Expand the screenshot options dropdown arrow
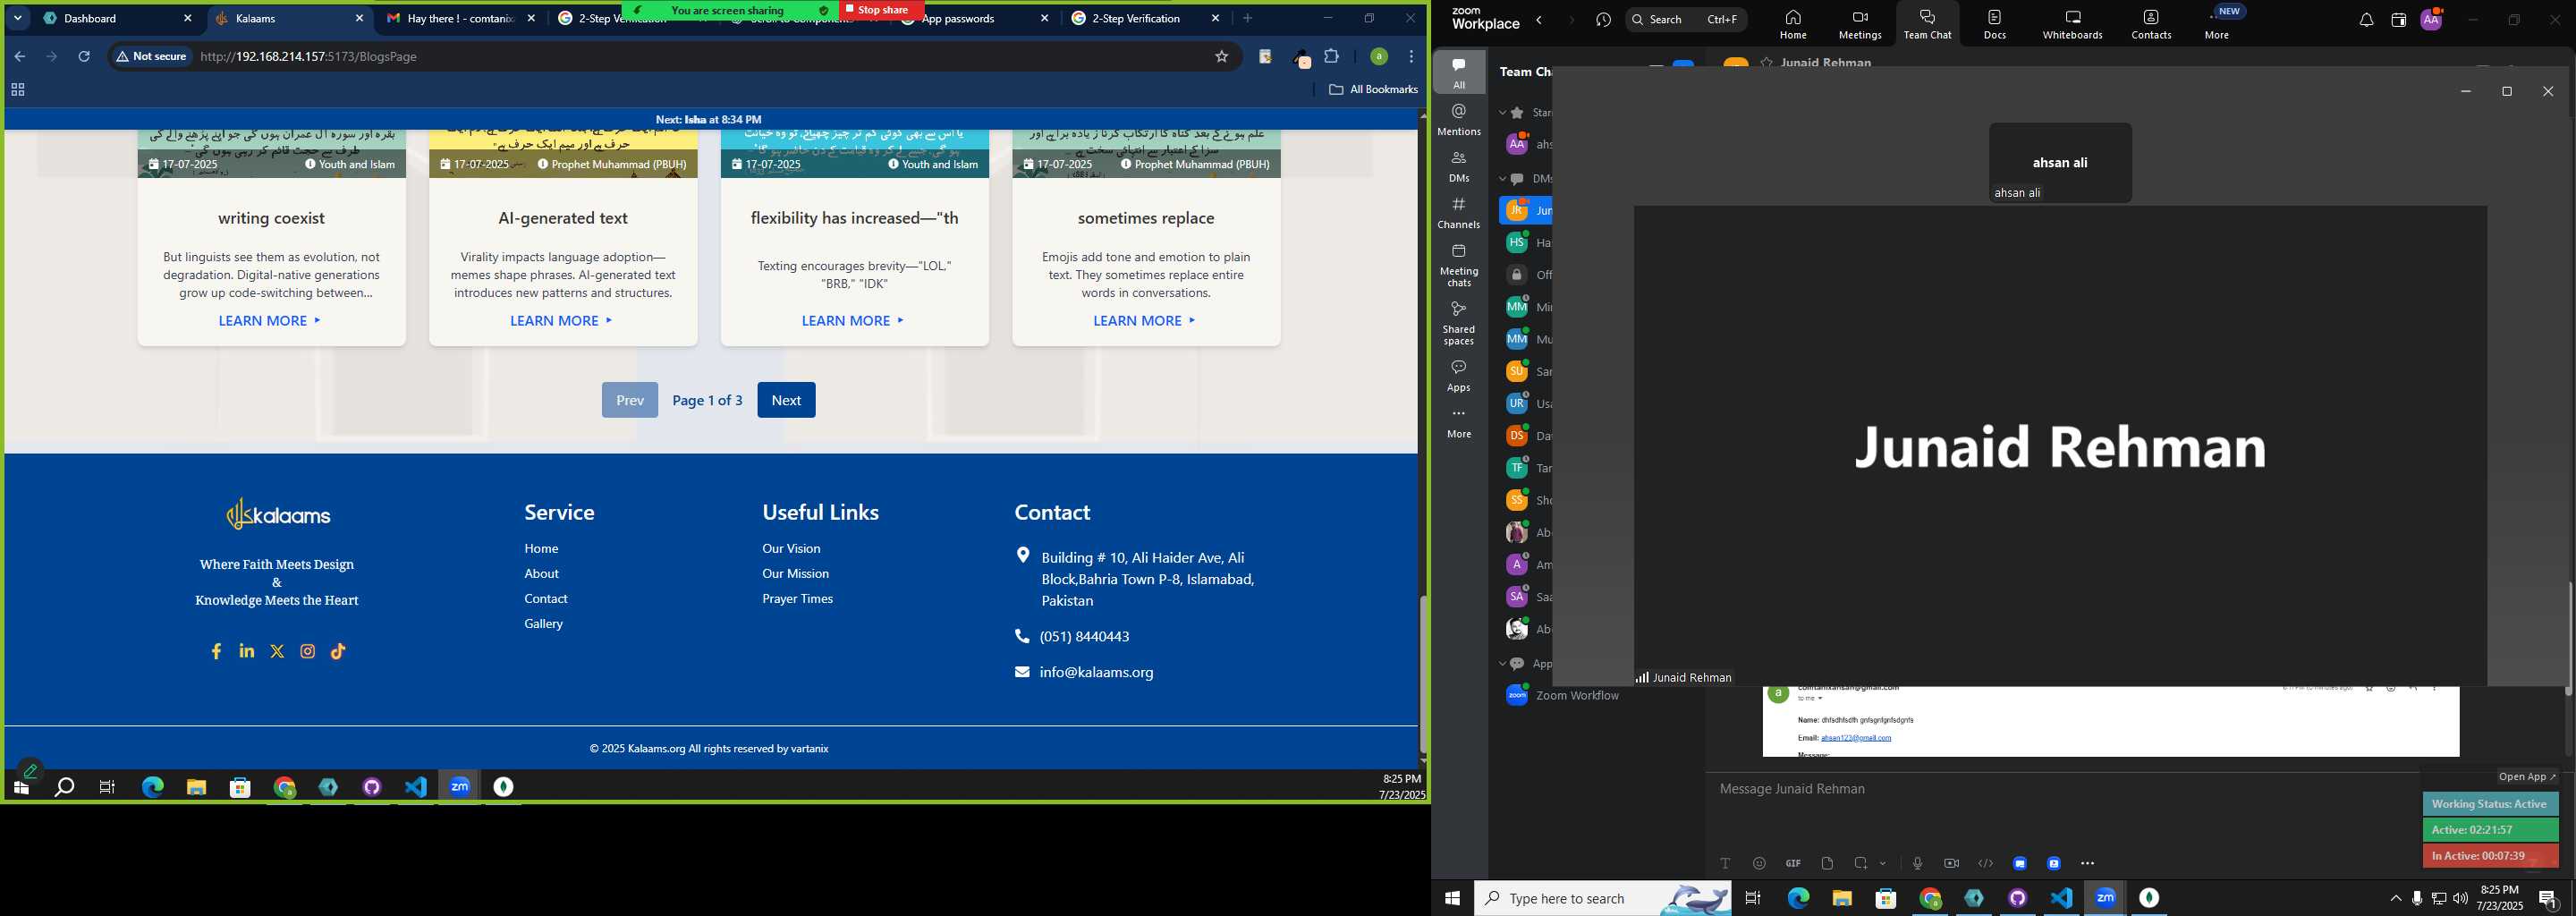 pos(1883,863)
